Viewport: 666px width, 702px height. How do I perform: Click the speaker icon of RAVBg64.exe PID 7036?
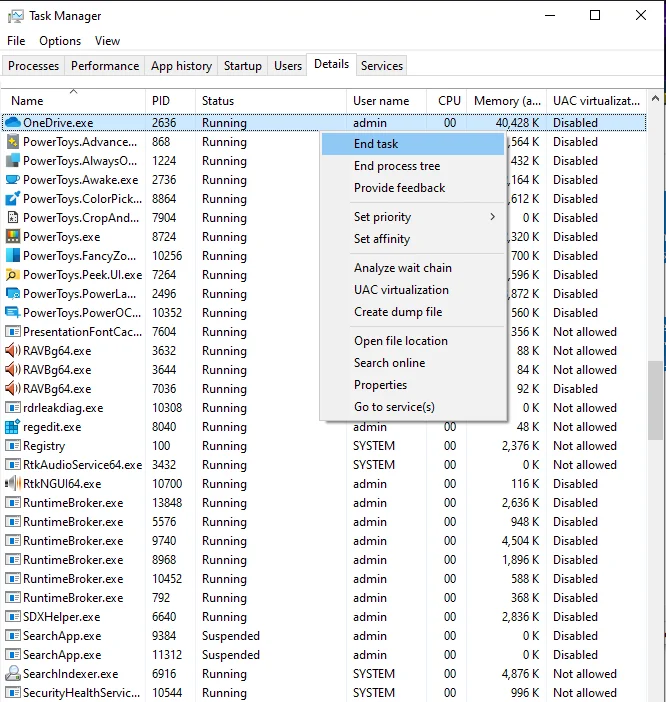13,389
